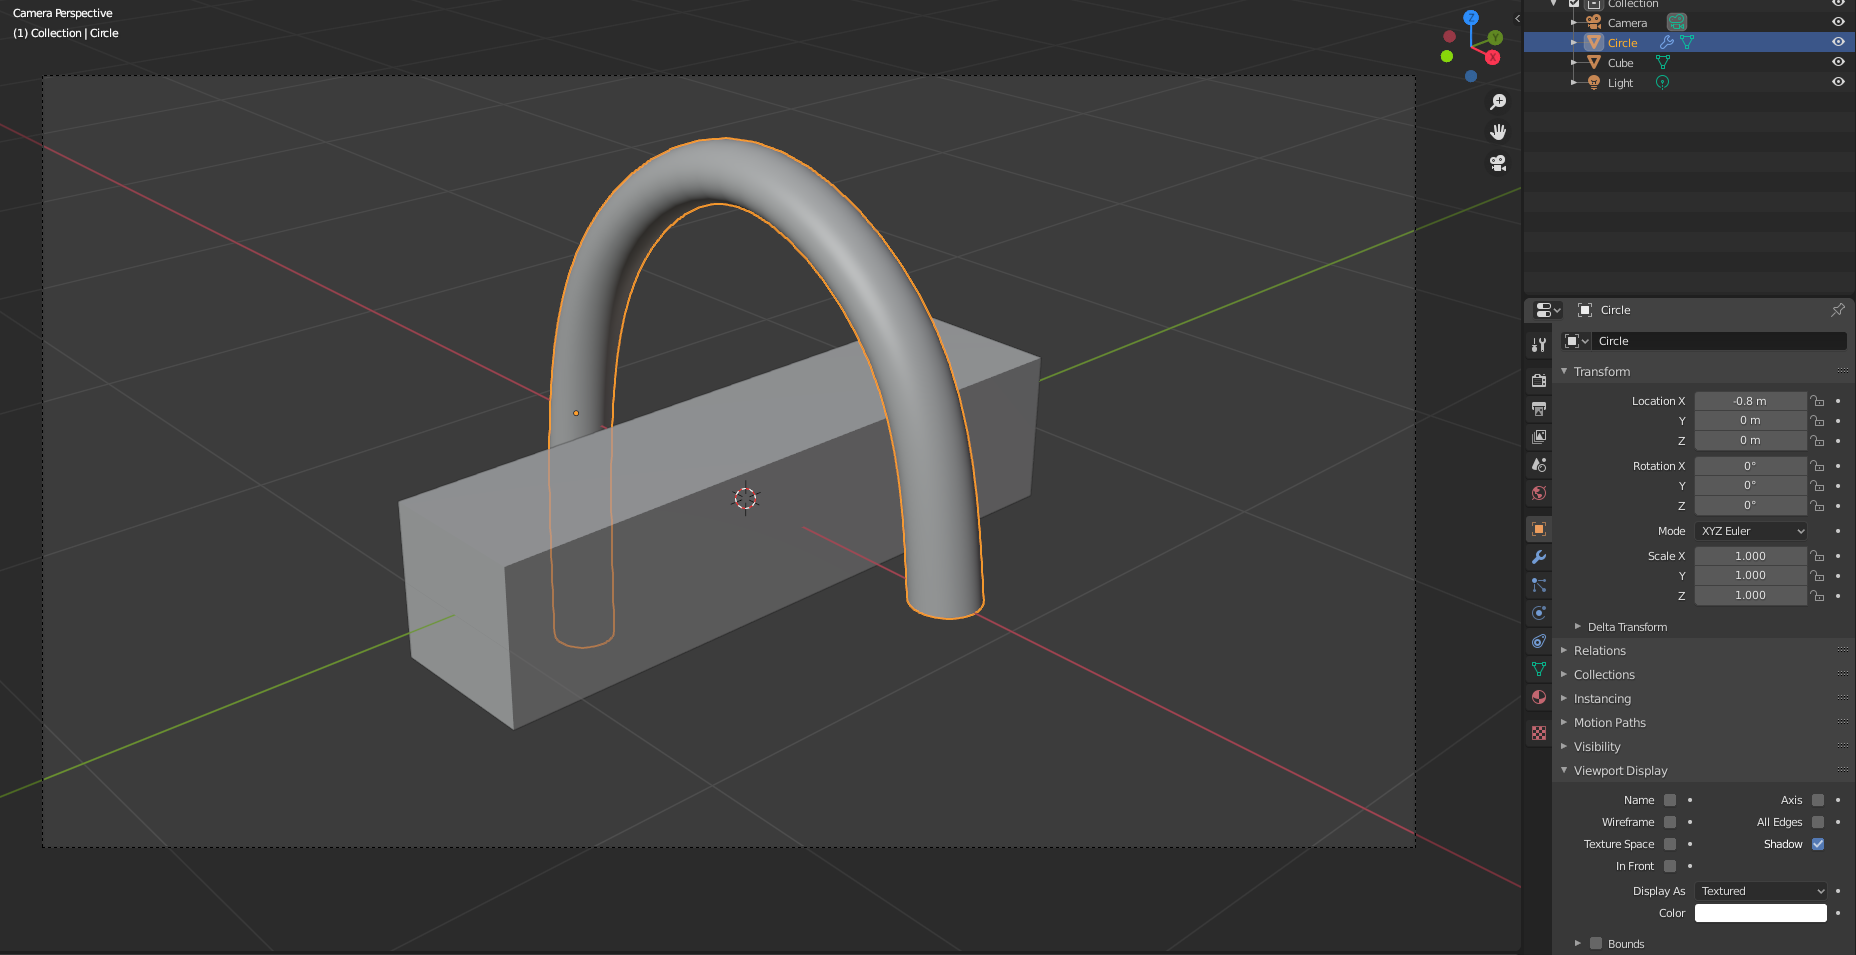Open the Physics properties tab icon
This screenshot has height=955, width=1856.
pos(1539,613)
